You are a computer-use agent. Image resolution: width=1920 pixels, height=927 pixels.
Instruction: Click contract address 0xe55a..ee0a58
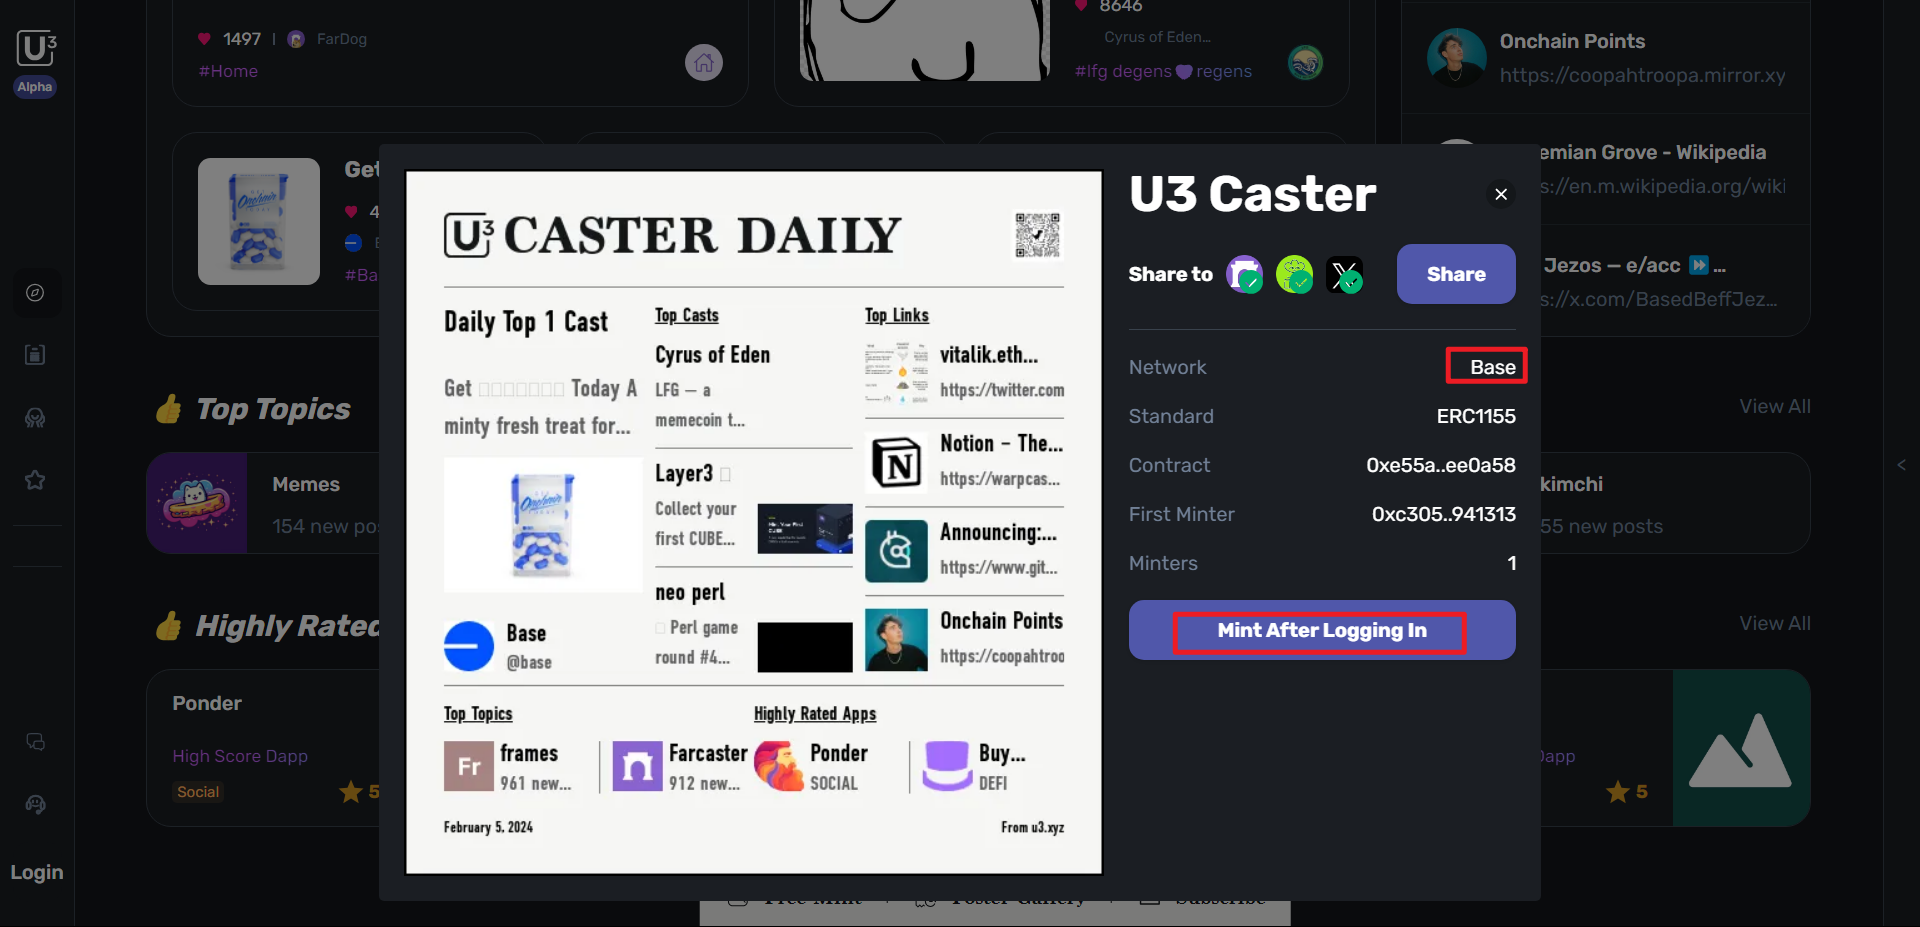(x=1441, y=465)
